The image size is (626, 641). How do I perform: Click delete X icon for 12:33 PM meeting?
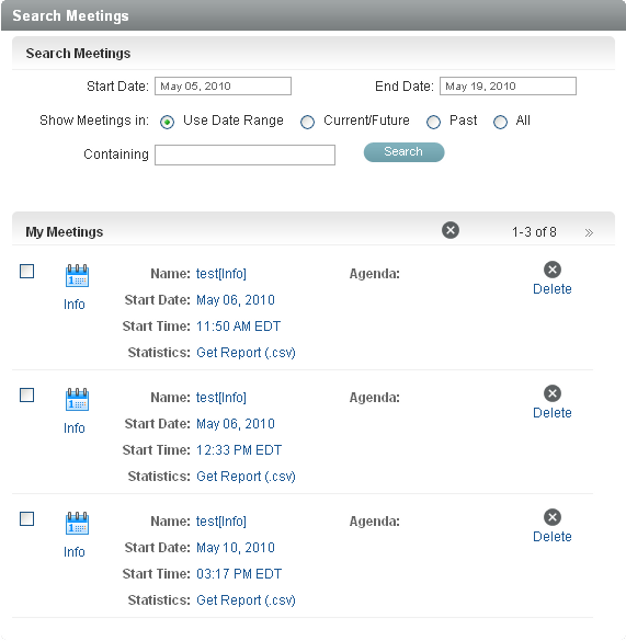click(x=552, y=393)
